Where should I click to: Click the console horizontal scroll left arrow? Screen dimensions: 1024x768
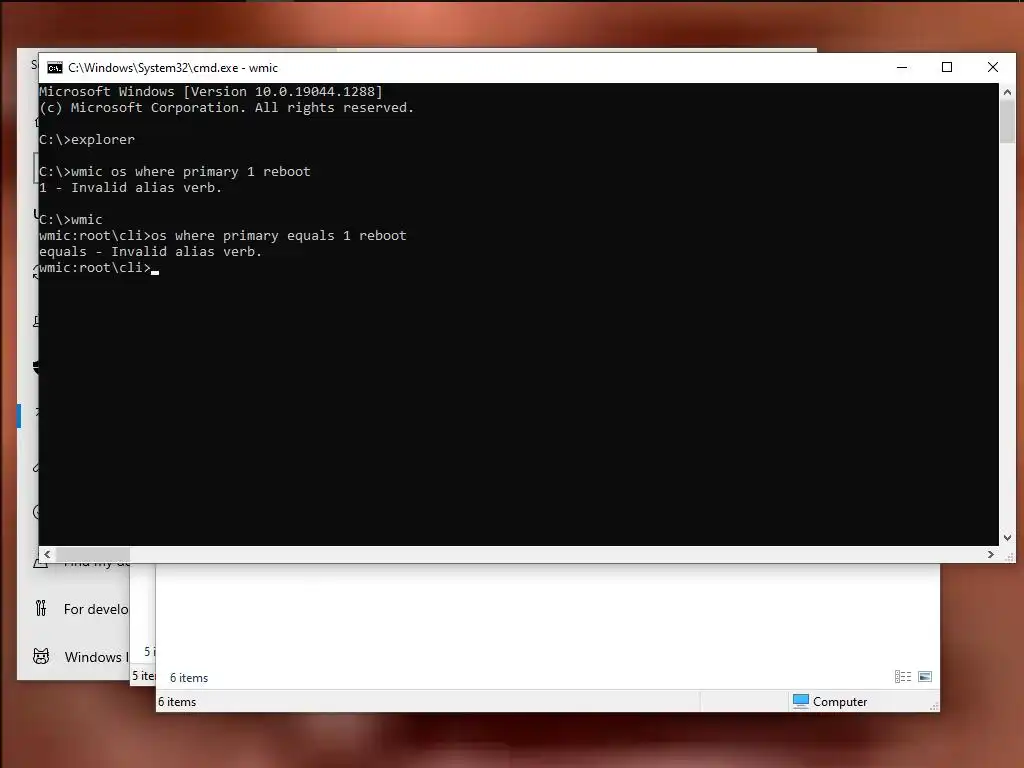pyautogui.click(x=47, y=554)
